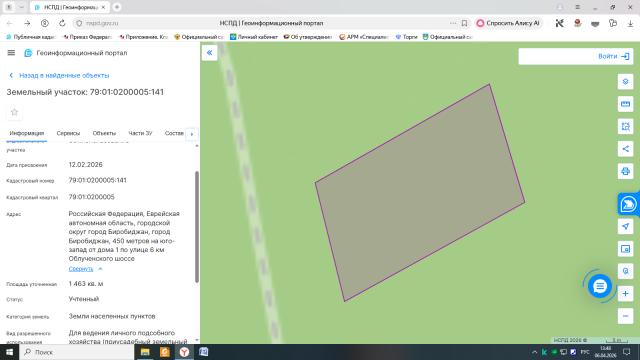Open the round chat support button

pos(600,286)
